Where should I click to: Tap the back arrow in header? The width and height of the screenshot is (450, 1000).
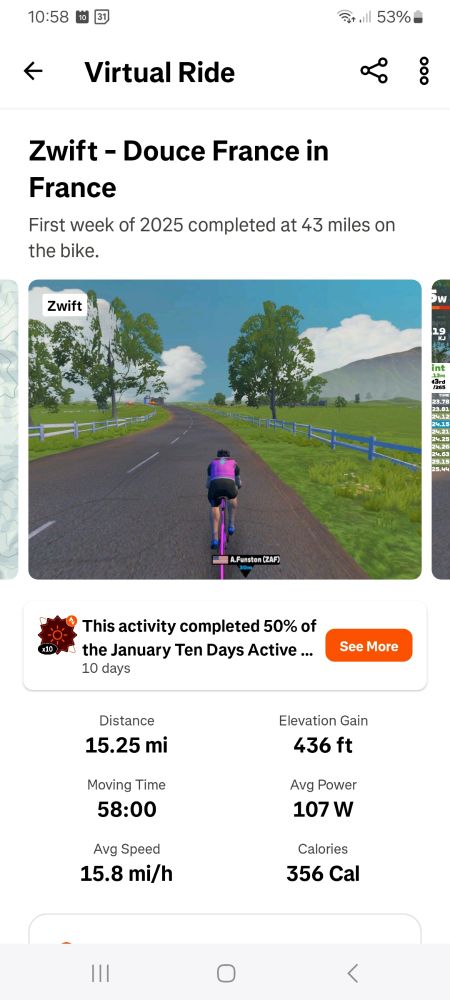click(x=33, y=71)
